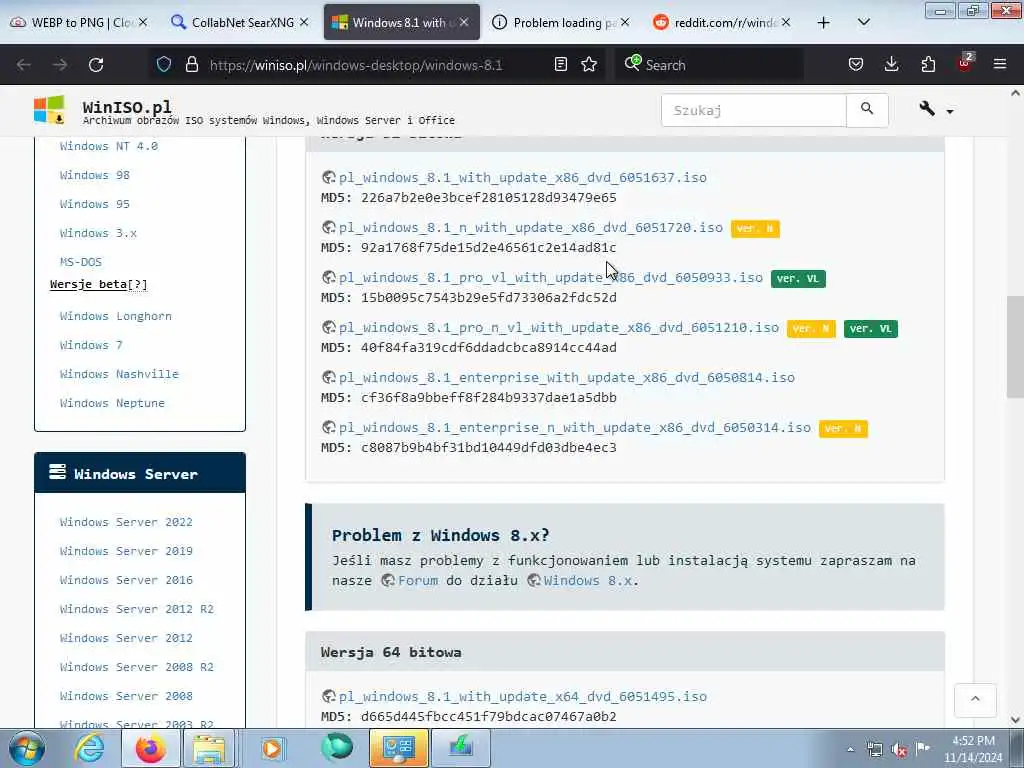Screen dimensions: 1024x768
Task: Open the Windows 8.x forum section link
Action: pos(588,581)
